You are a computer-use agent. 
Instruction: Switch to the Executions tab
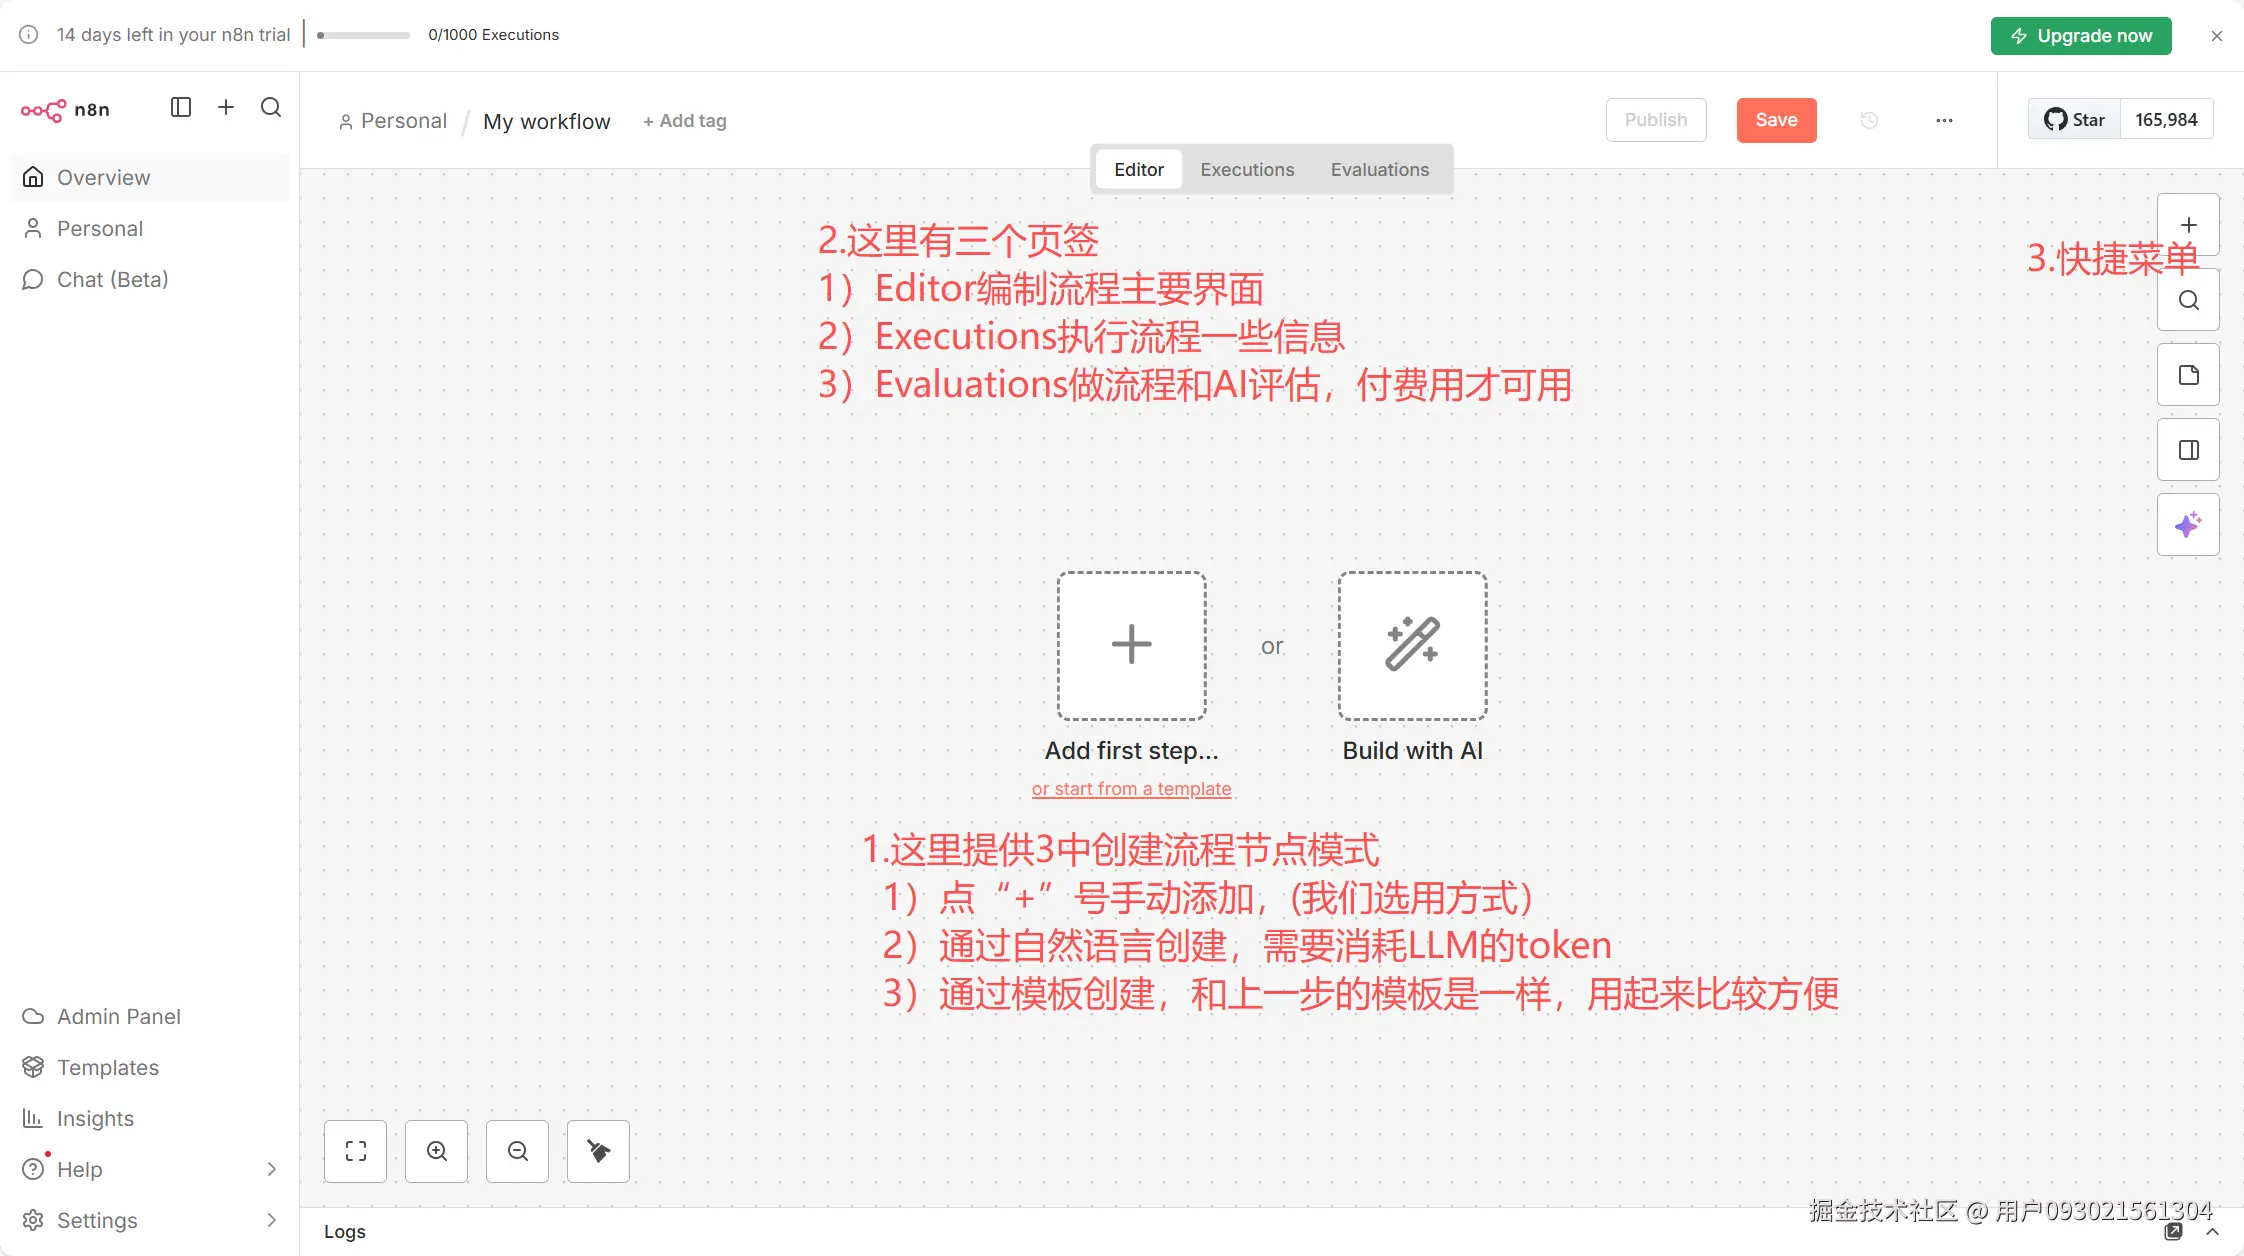pos(1247,170)
